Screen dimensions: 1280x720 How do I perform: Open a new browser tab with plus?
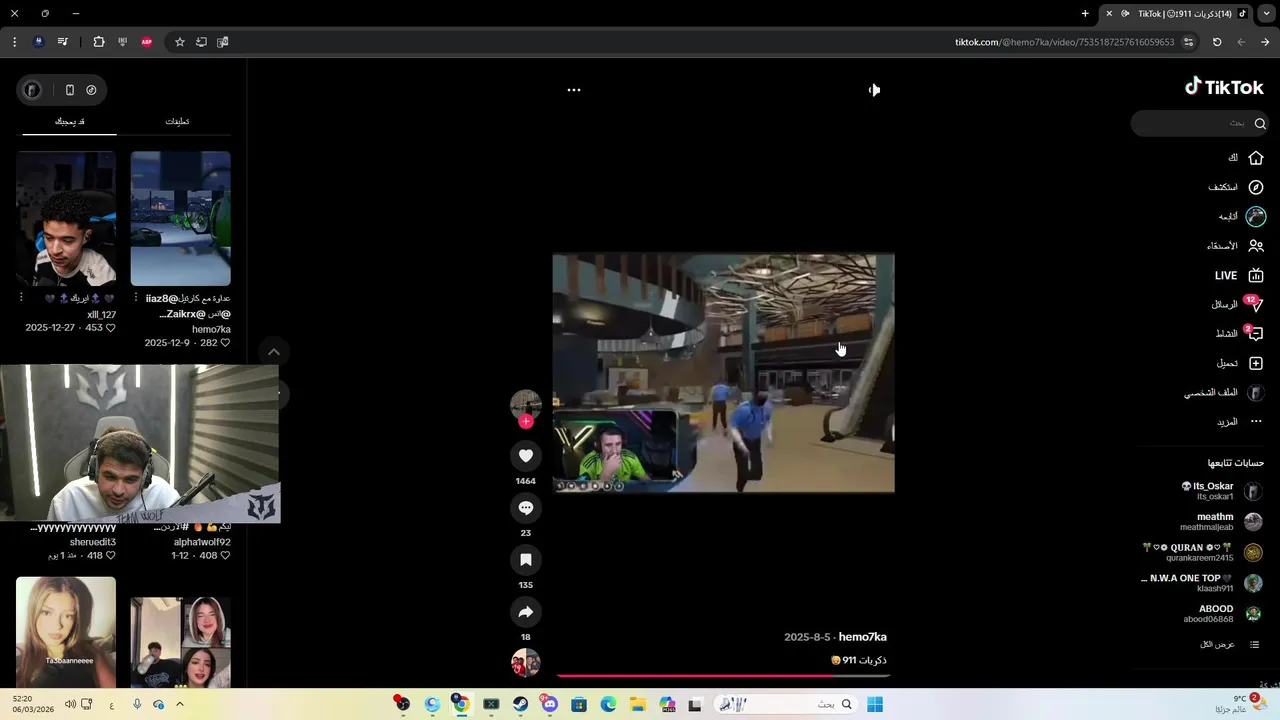tap(1085, 14)
